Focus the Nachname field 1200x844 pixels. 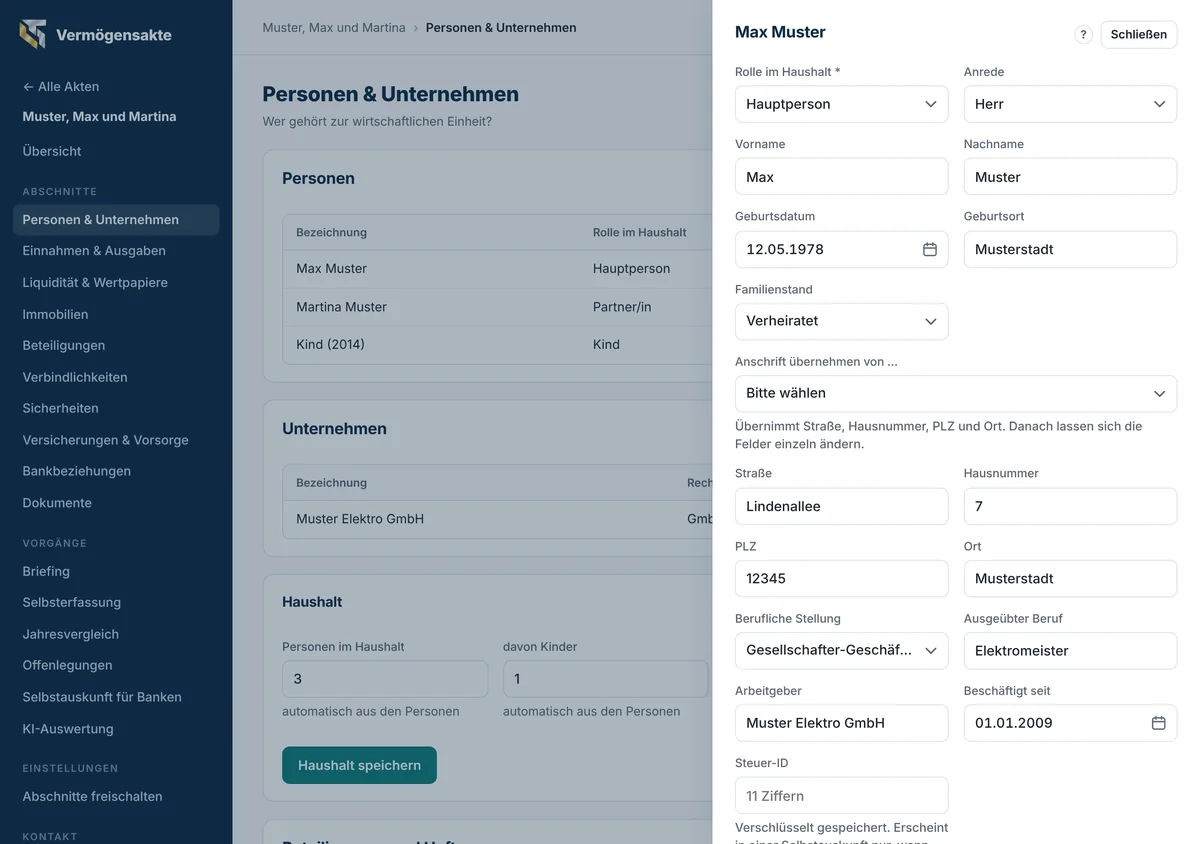1070,176
